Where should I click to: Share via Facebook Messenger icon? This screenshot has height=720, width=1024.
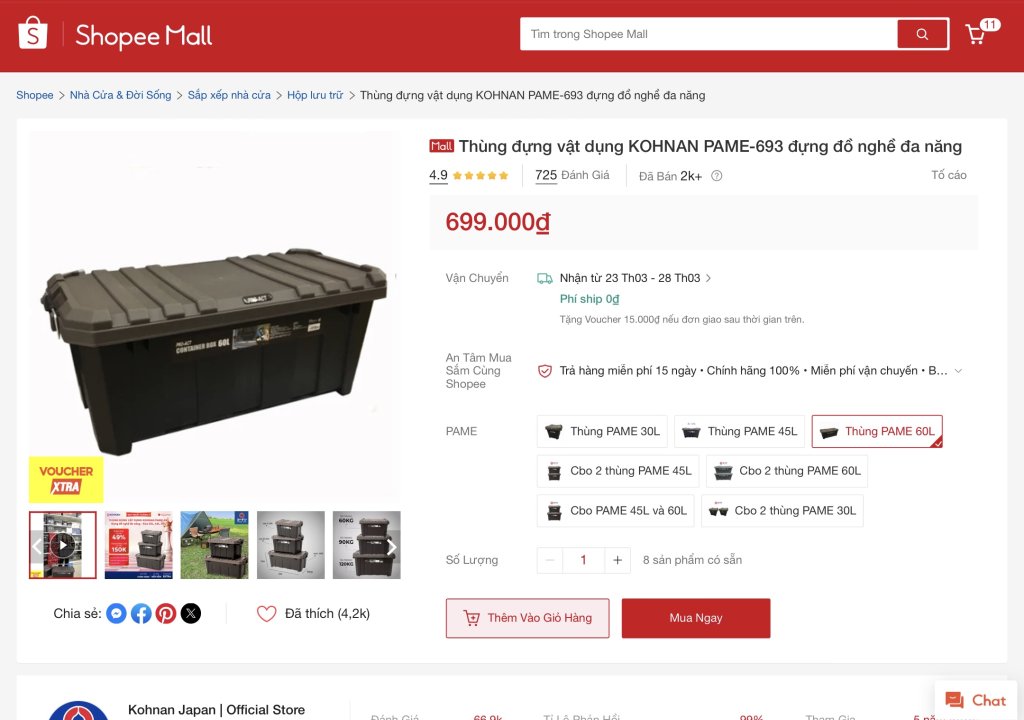click(116, 614)
